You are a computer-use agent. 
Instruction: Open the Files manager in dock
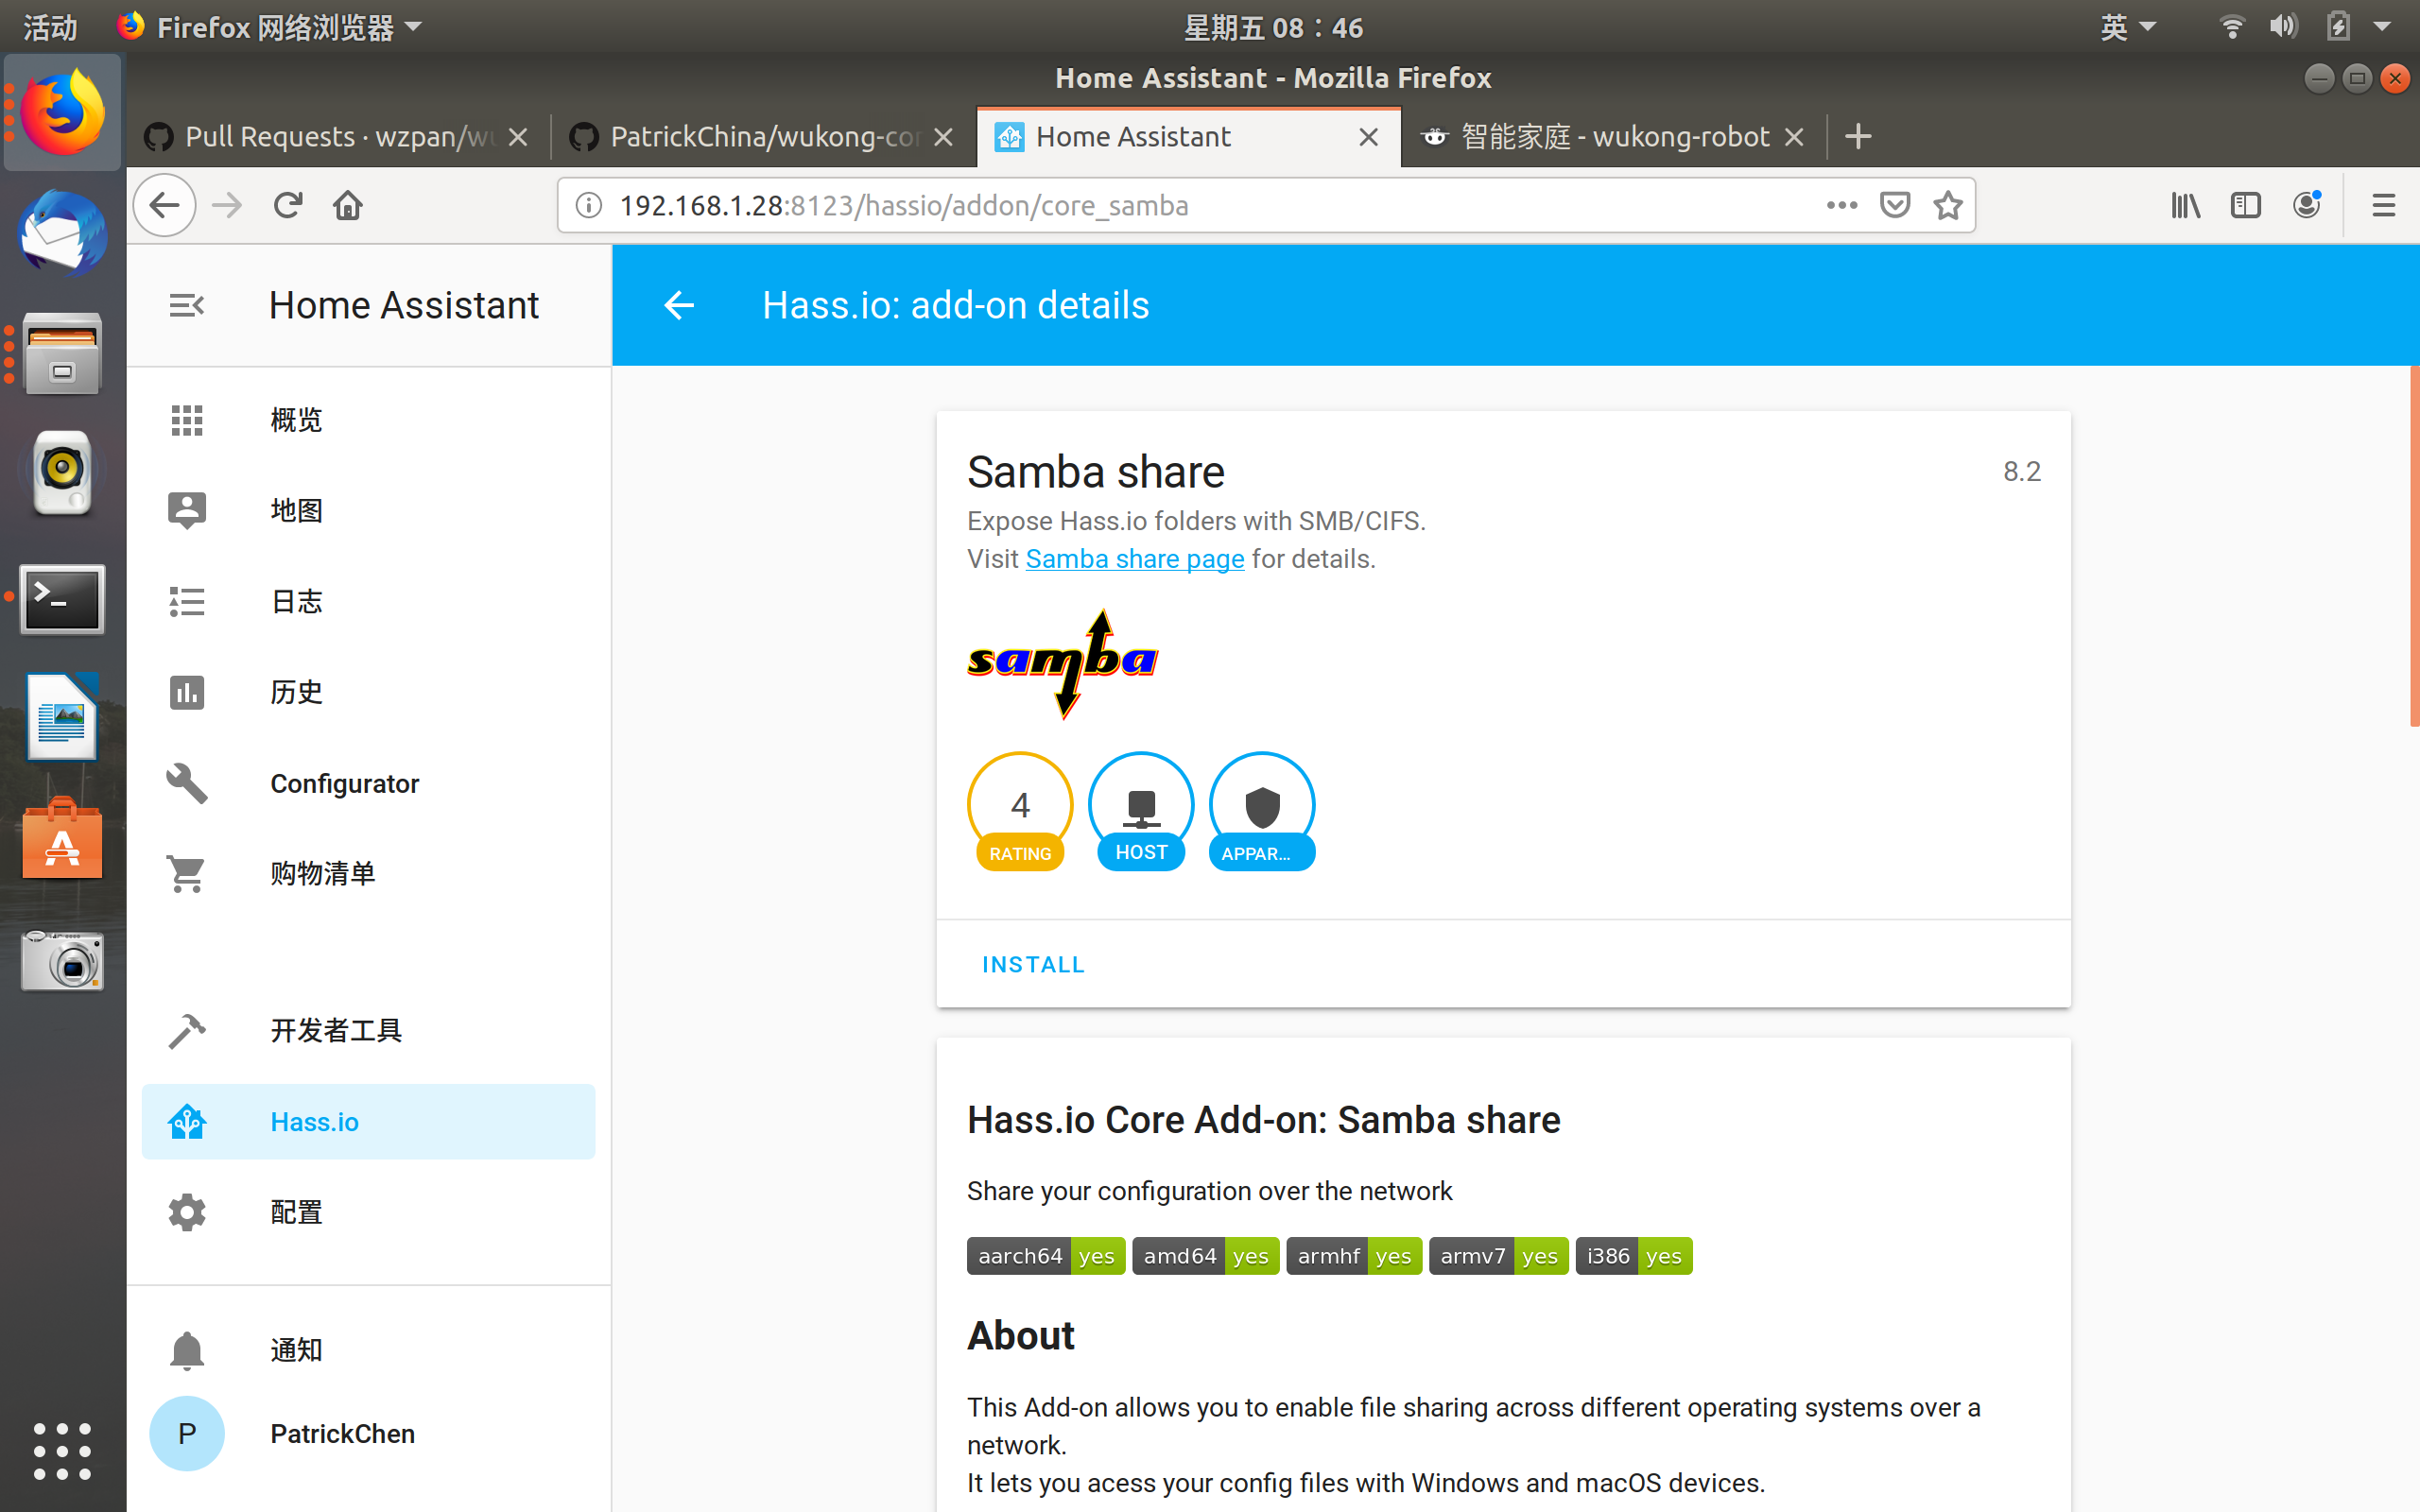tap(62, 353)
